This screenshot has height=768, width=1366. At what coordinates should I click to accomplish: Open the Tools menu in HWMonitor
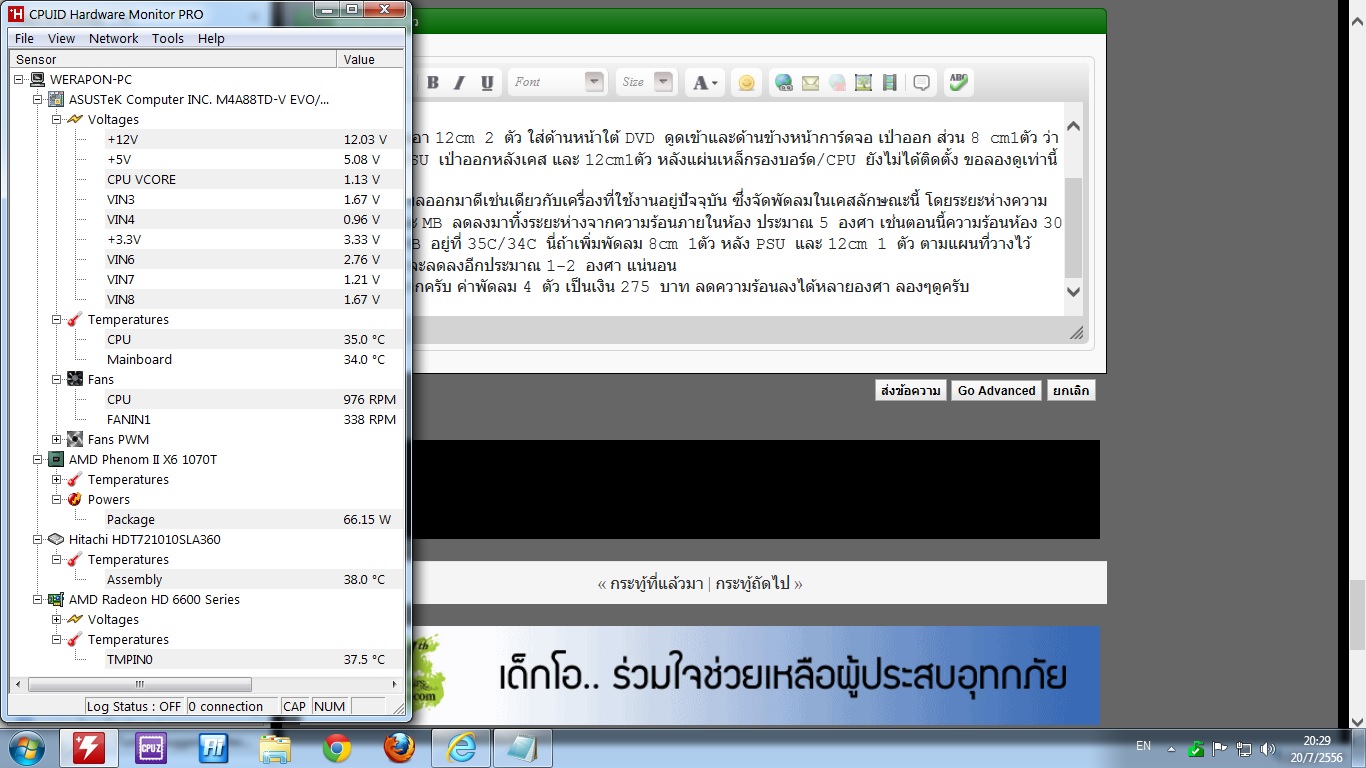(x=168, y=38)
